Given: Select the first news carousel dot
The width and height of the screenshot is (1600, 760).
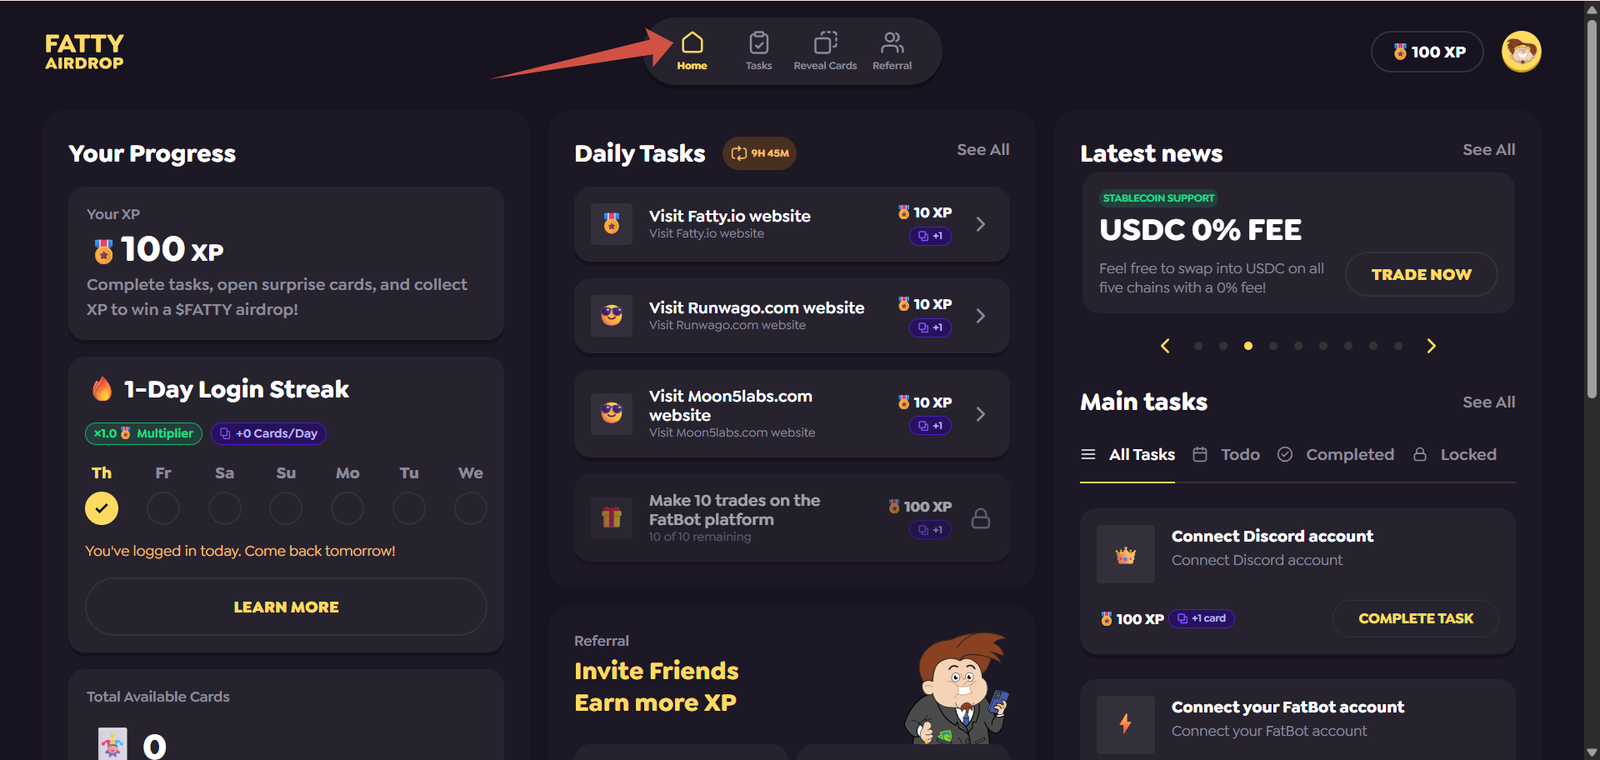Looking at the screenshot, I should pos(1198,346).
